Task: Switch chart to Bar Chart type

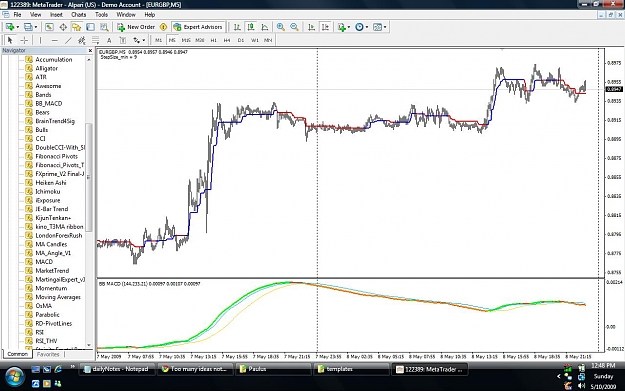Action: click(x=237, y=27)
